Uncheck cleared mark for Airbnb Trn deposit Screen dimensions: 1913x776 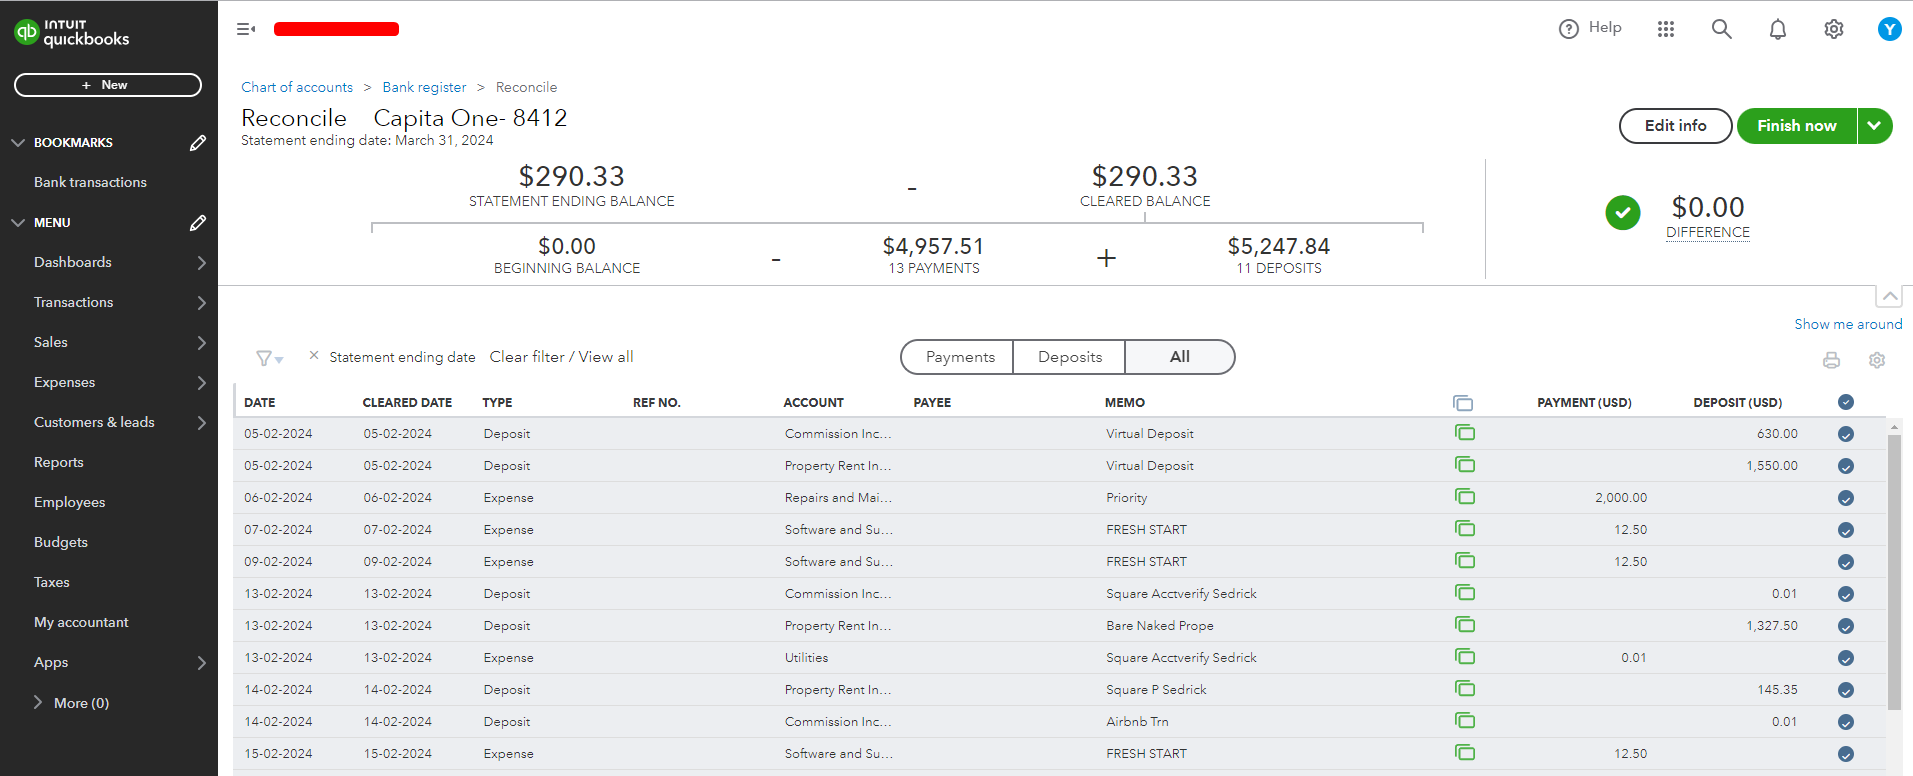[x=1846, y=722]
